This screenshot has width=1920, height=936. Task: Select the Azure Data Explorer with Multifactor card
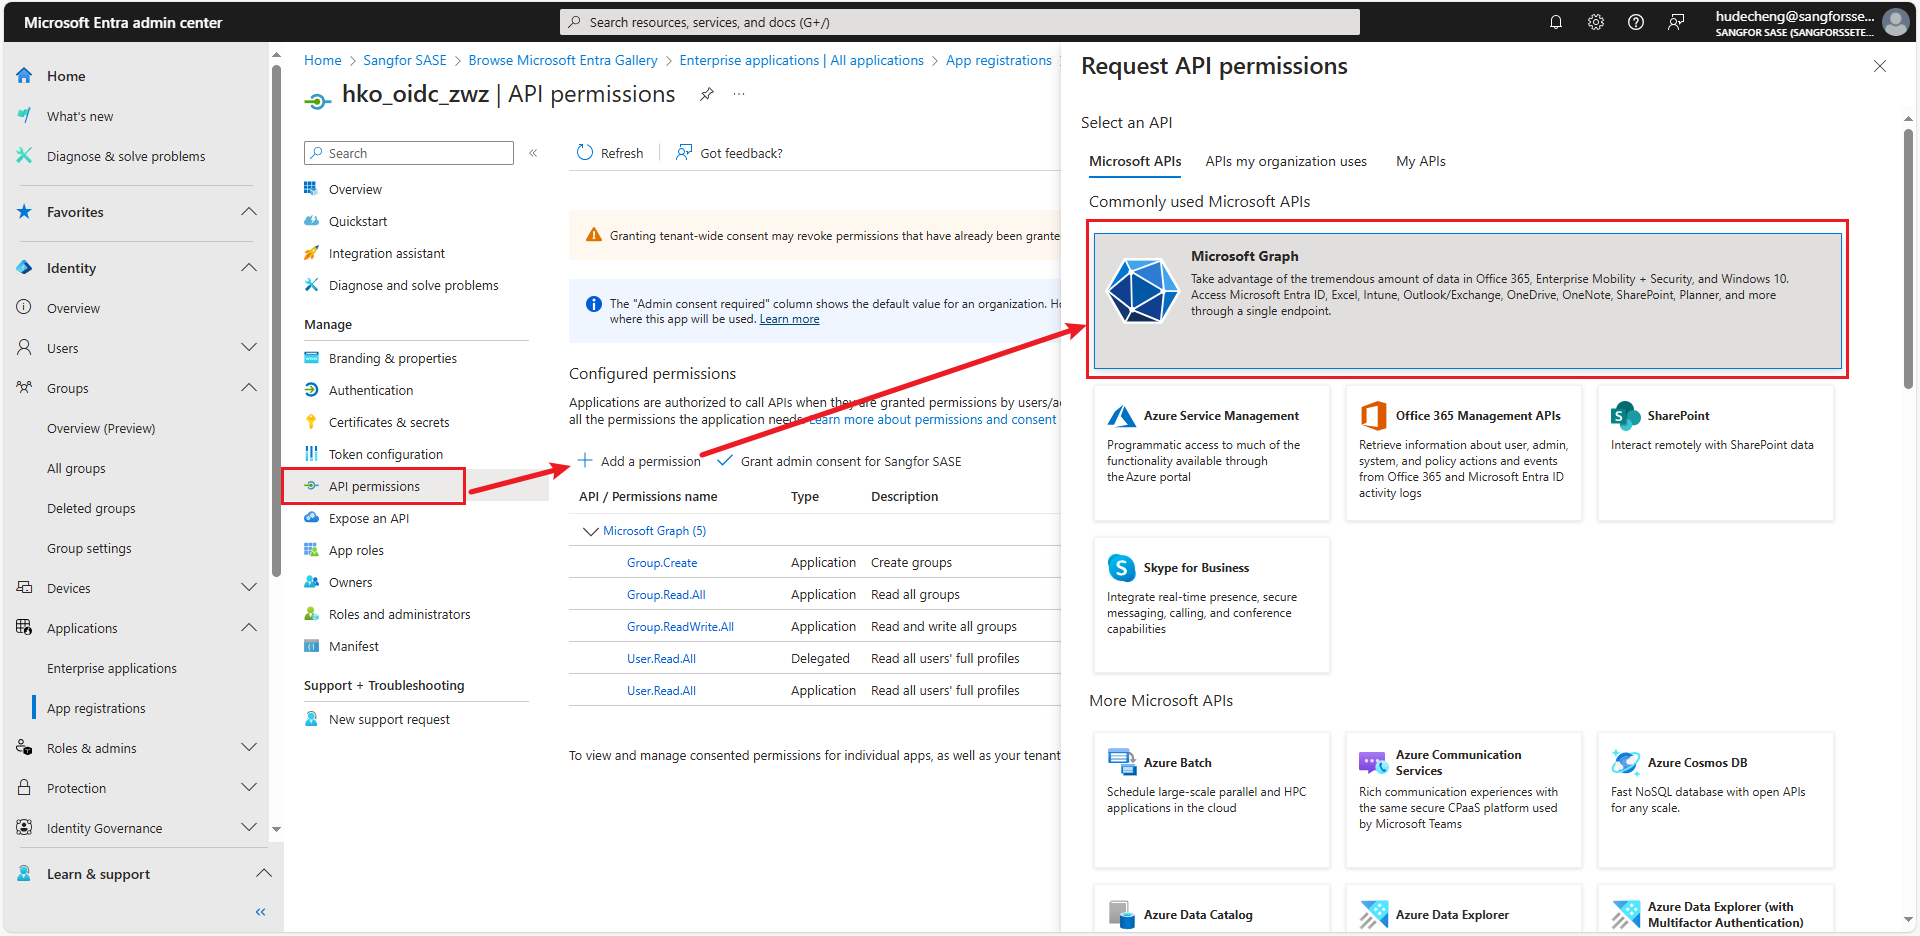point(1716,910)
